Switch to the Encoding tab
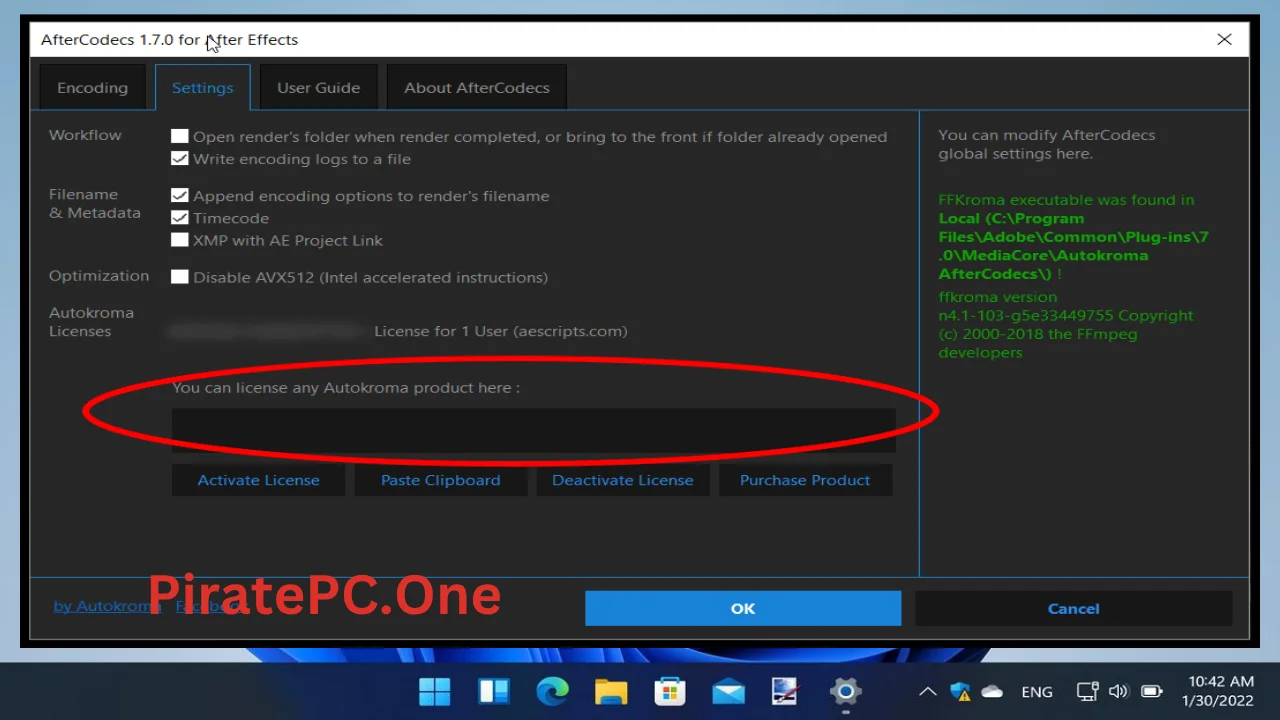Image resolution: width=1280 pixels, height=720 pixels. 92,88
